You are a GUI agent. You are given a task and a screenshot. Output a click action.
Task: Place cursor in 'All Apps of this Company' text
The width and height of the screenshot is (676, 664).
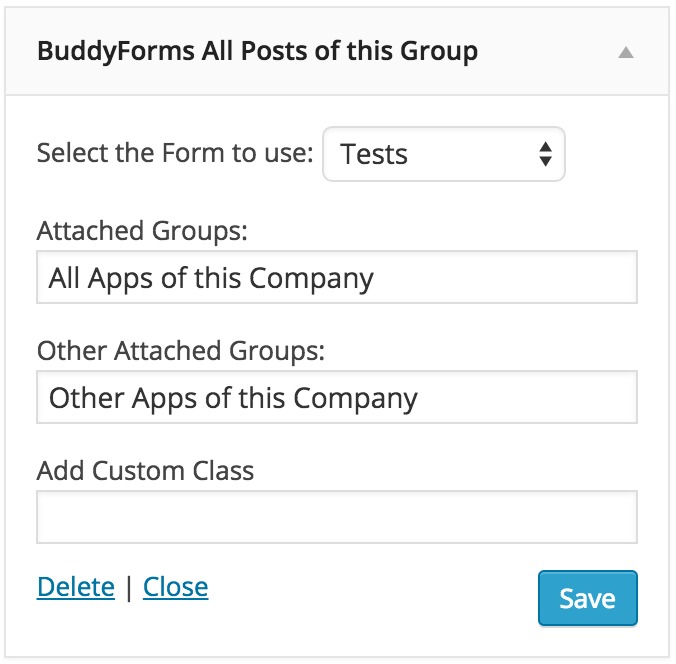pos(211,278)
